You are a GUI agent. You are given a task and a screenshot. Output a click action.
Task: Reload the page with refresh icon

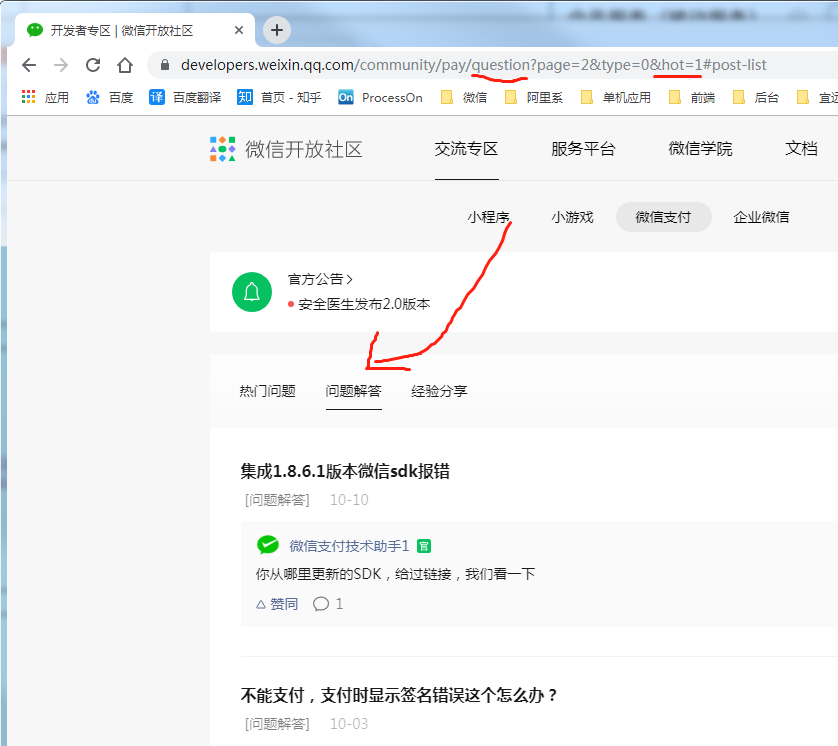click(93, 65)
